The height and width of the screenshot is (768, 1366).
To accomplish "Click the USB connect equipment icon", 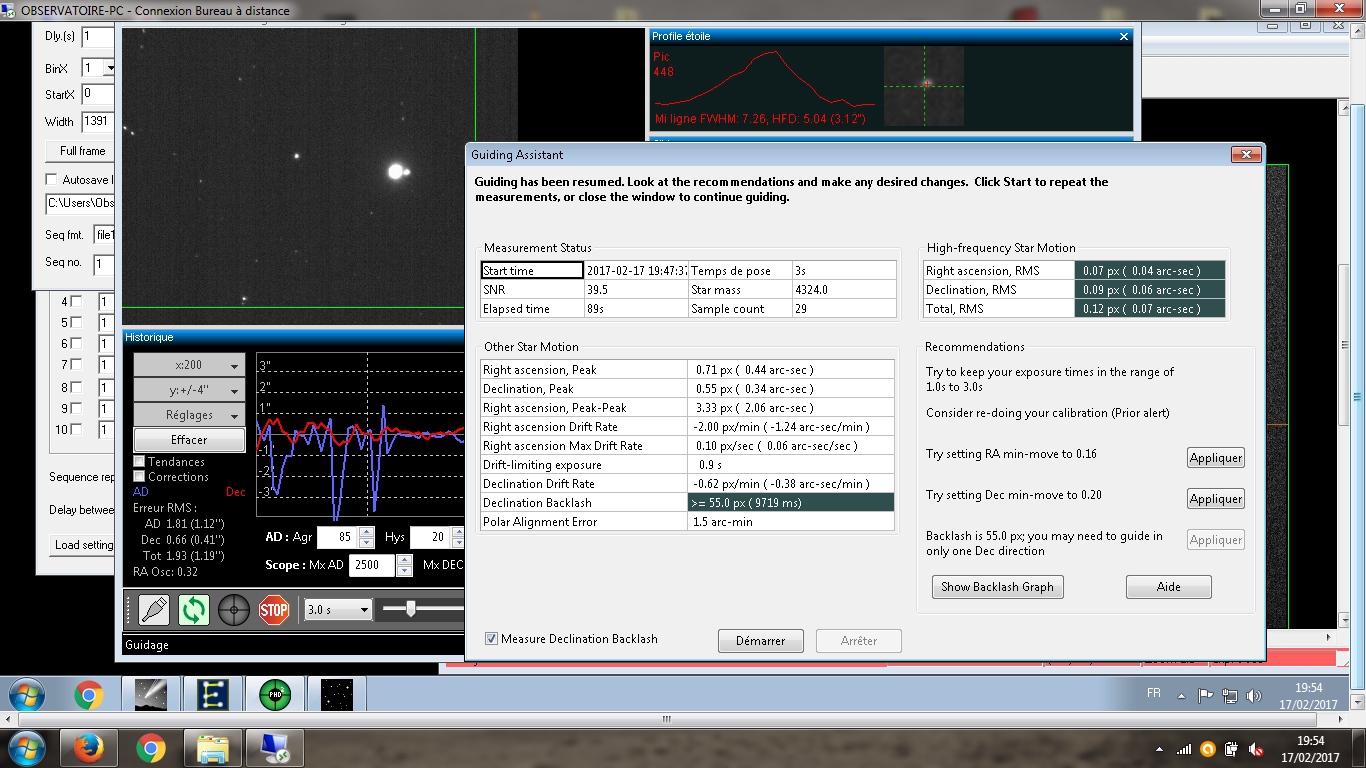I will point(153,609).
